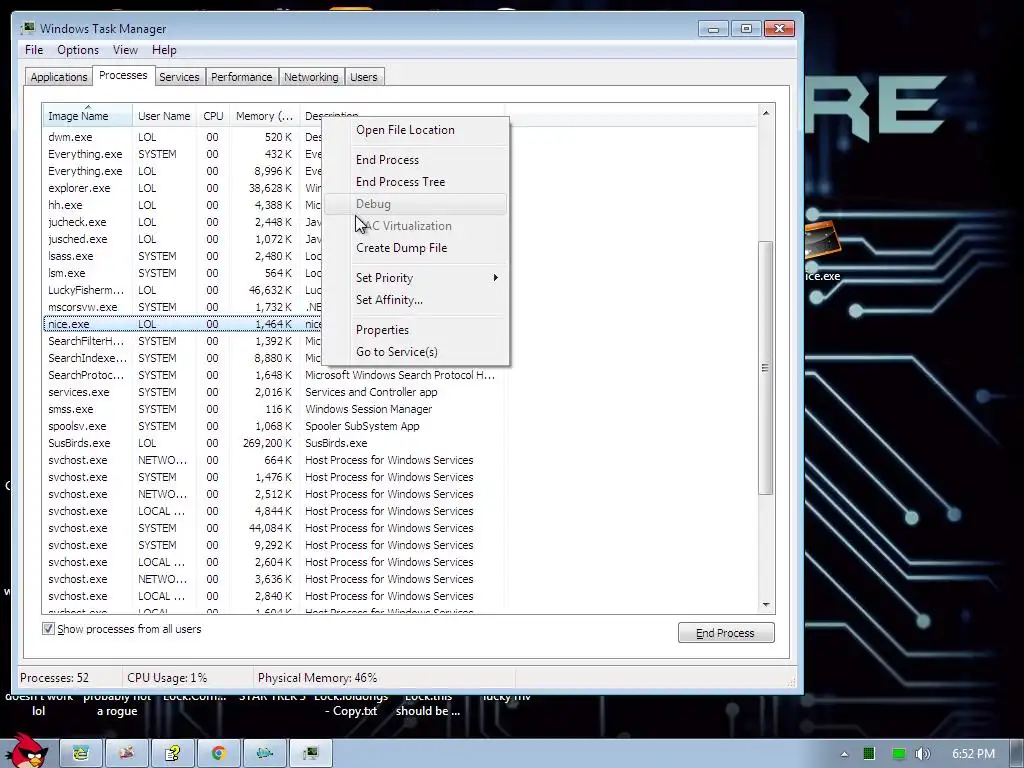This screenshot has width=1024, height=768.
Task: Click the Task Manager title bar icon
Action: (28, 28)
